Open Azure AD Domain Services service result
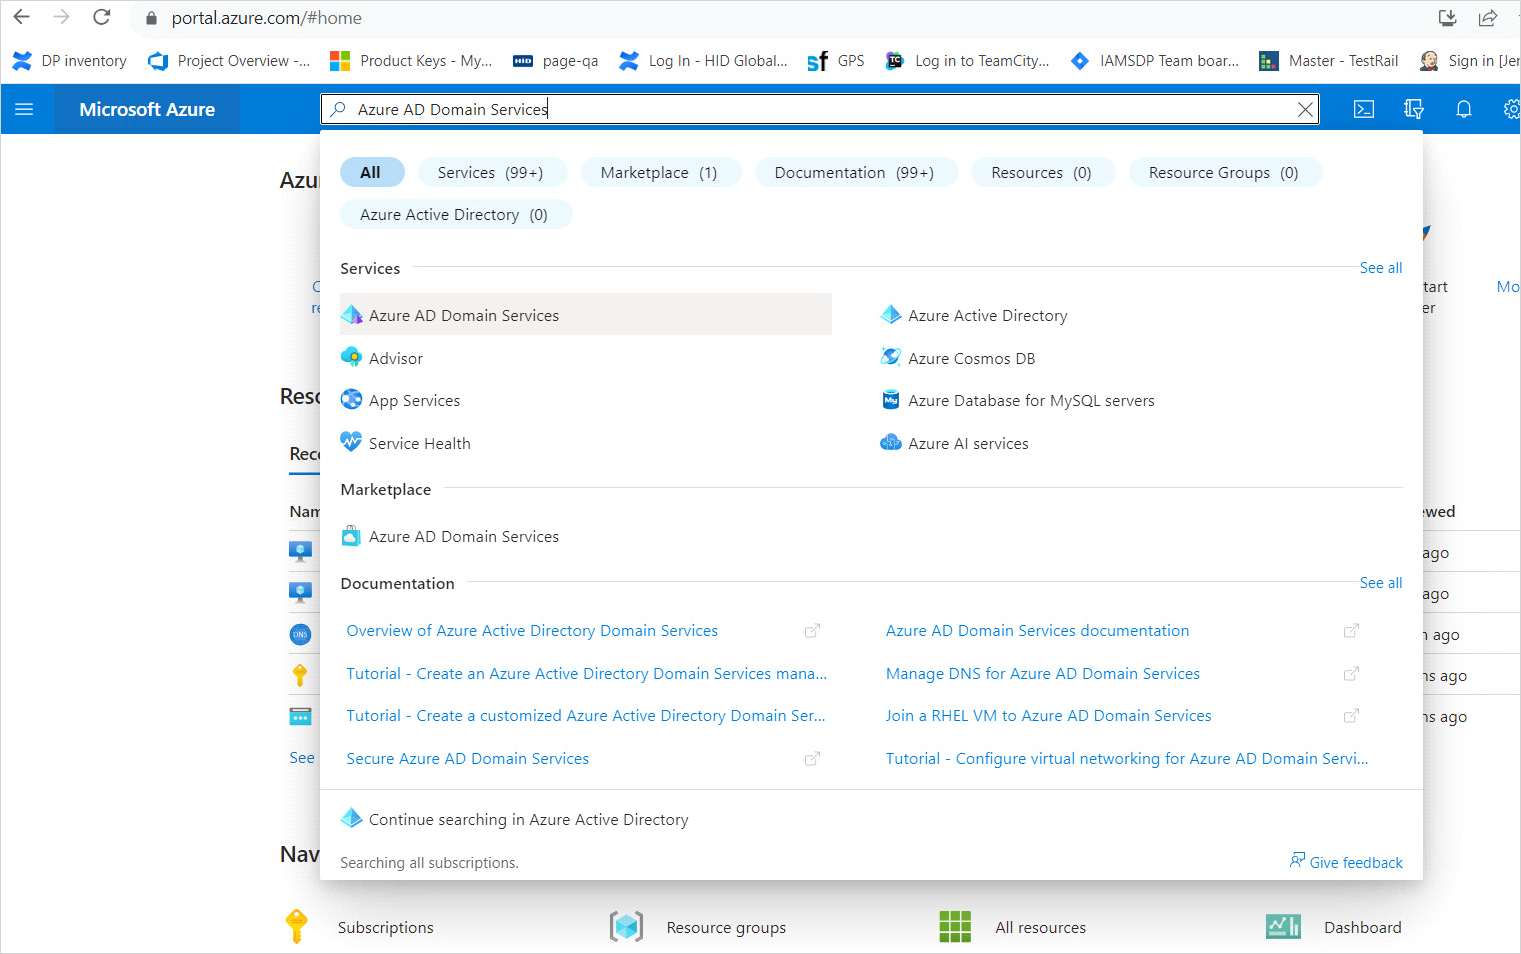 464,315
